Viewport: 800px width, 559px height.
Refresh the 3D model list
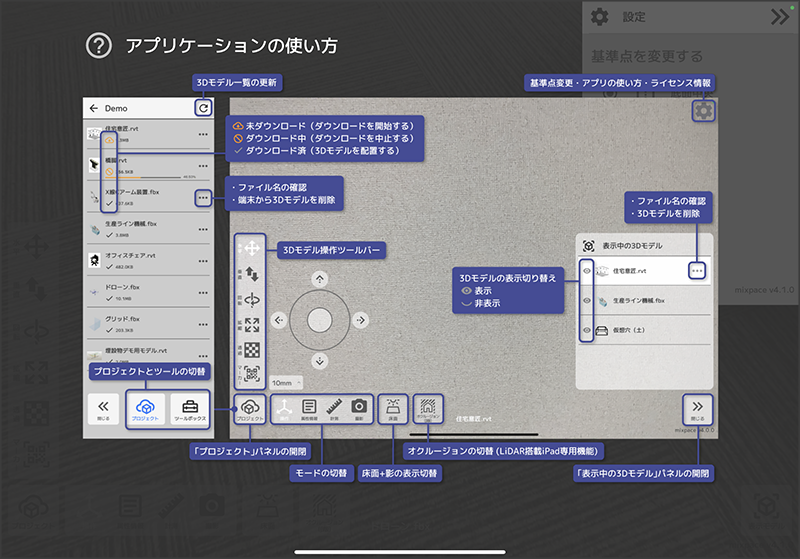pos(204,108)
